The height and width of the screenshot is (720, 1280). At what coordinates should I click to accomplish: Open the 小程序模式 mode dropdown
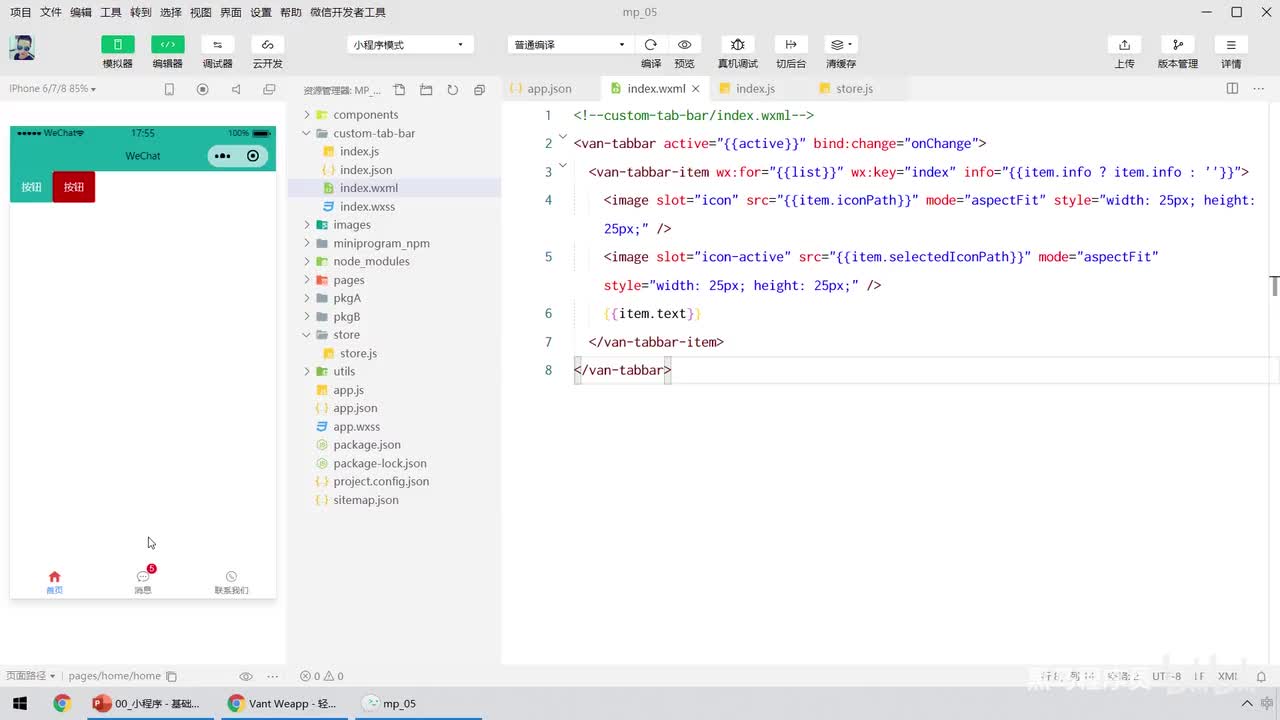coord(407,45)
